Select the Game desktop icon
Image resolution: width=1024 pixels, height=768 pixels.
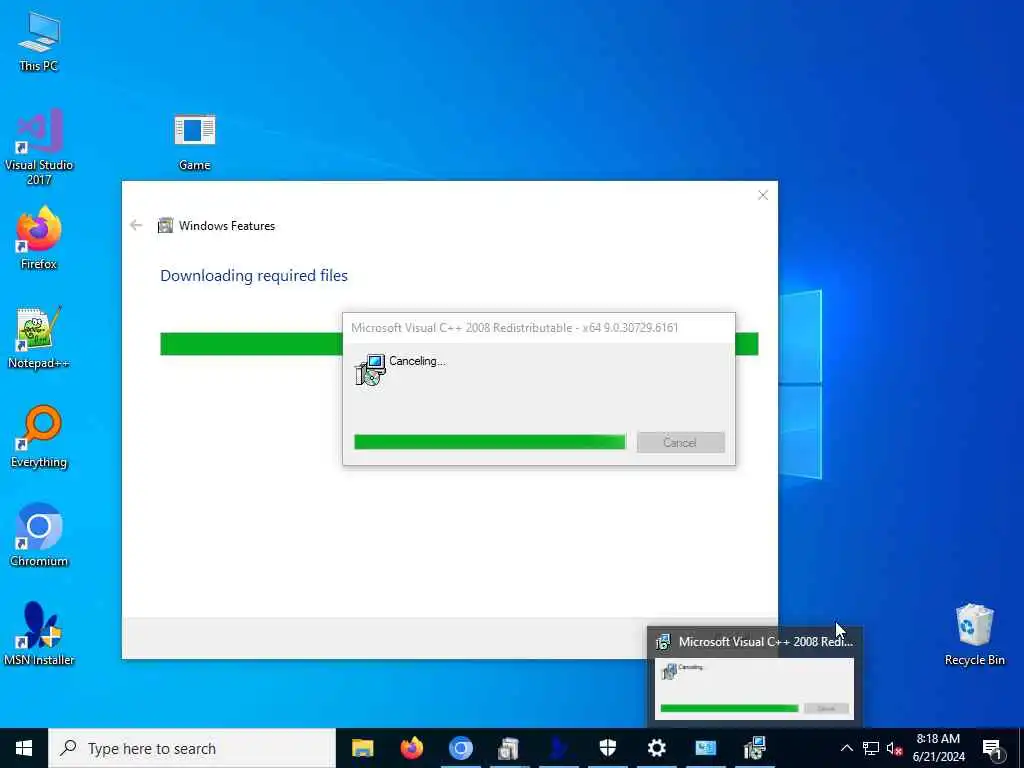click(x=195, y=142)
